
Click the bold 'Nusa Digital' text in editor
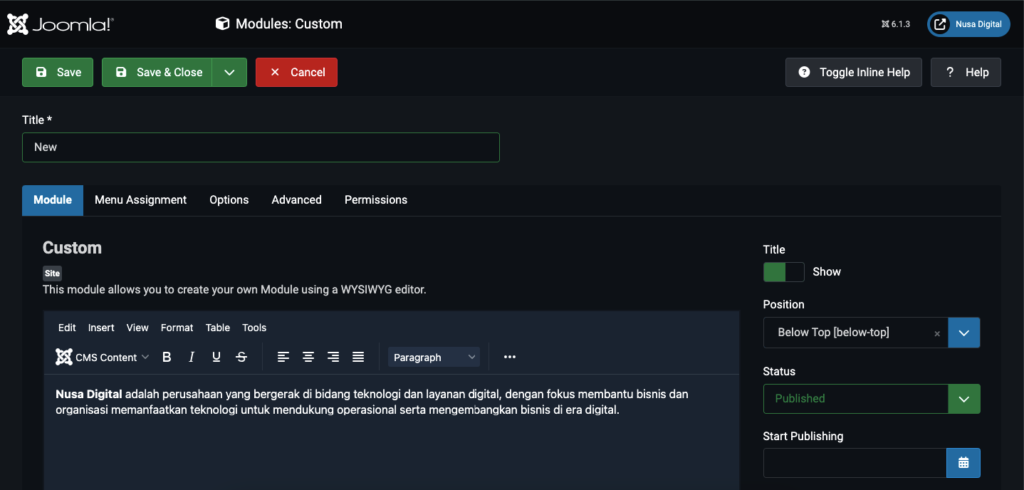tap(89, 394)
